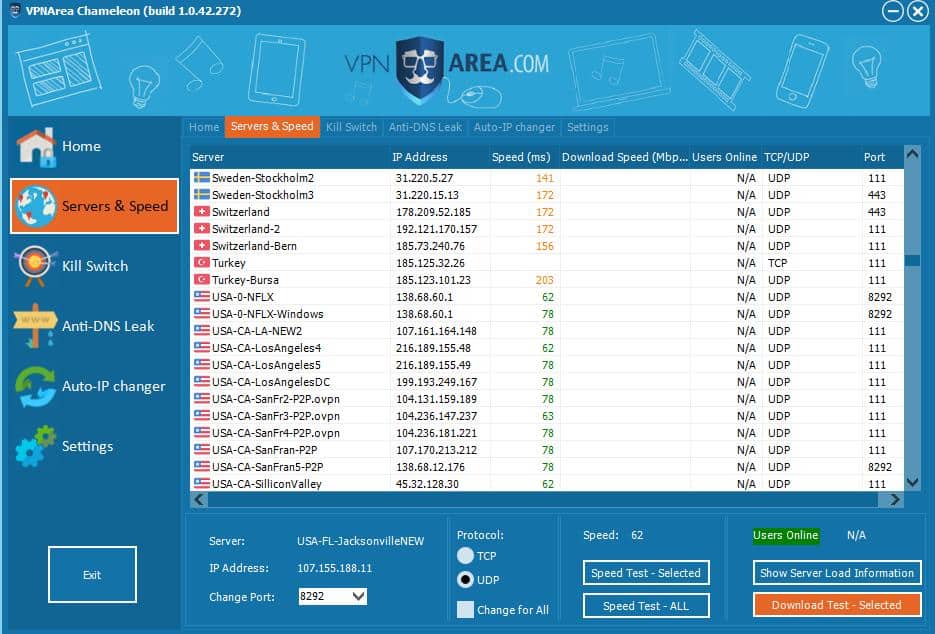The height and width of the screenshot is (634, 935).
Task: Select the USA-CA-SanFr4-P2P.ovpn server row
Action: pyautogui.click(x=547, y=433)
